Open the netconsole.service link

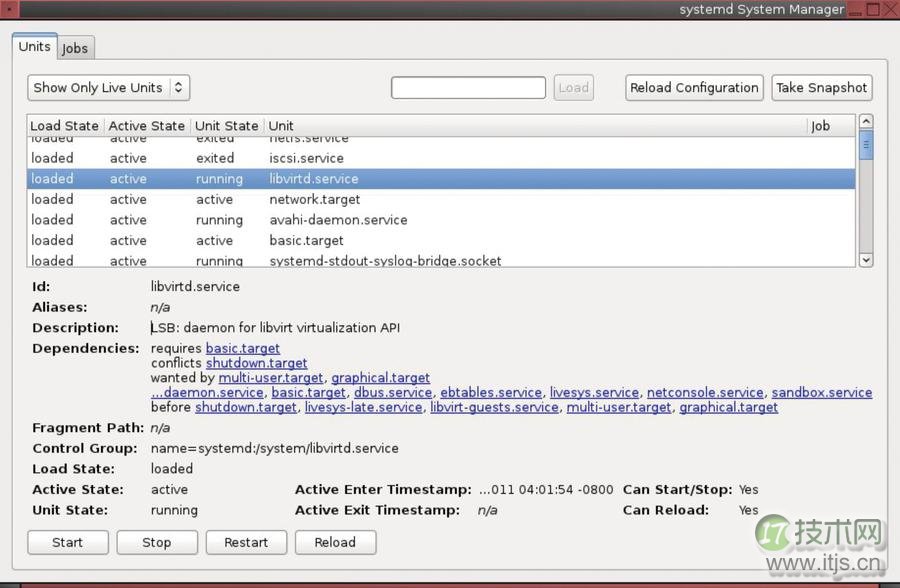click(x=705, y=392)
